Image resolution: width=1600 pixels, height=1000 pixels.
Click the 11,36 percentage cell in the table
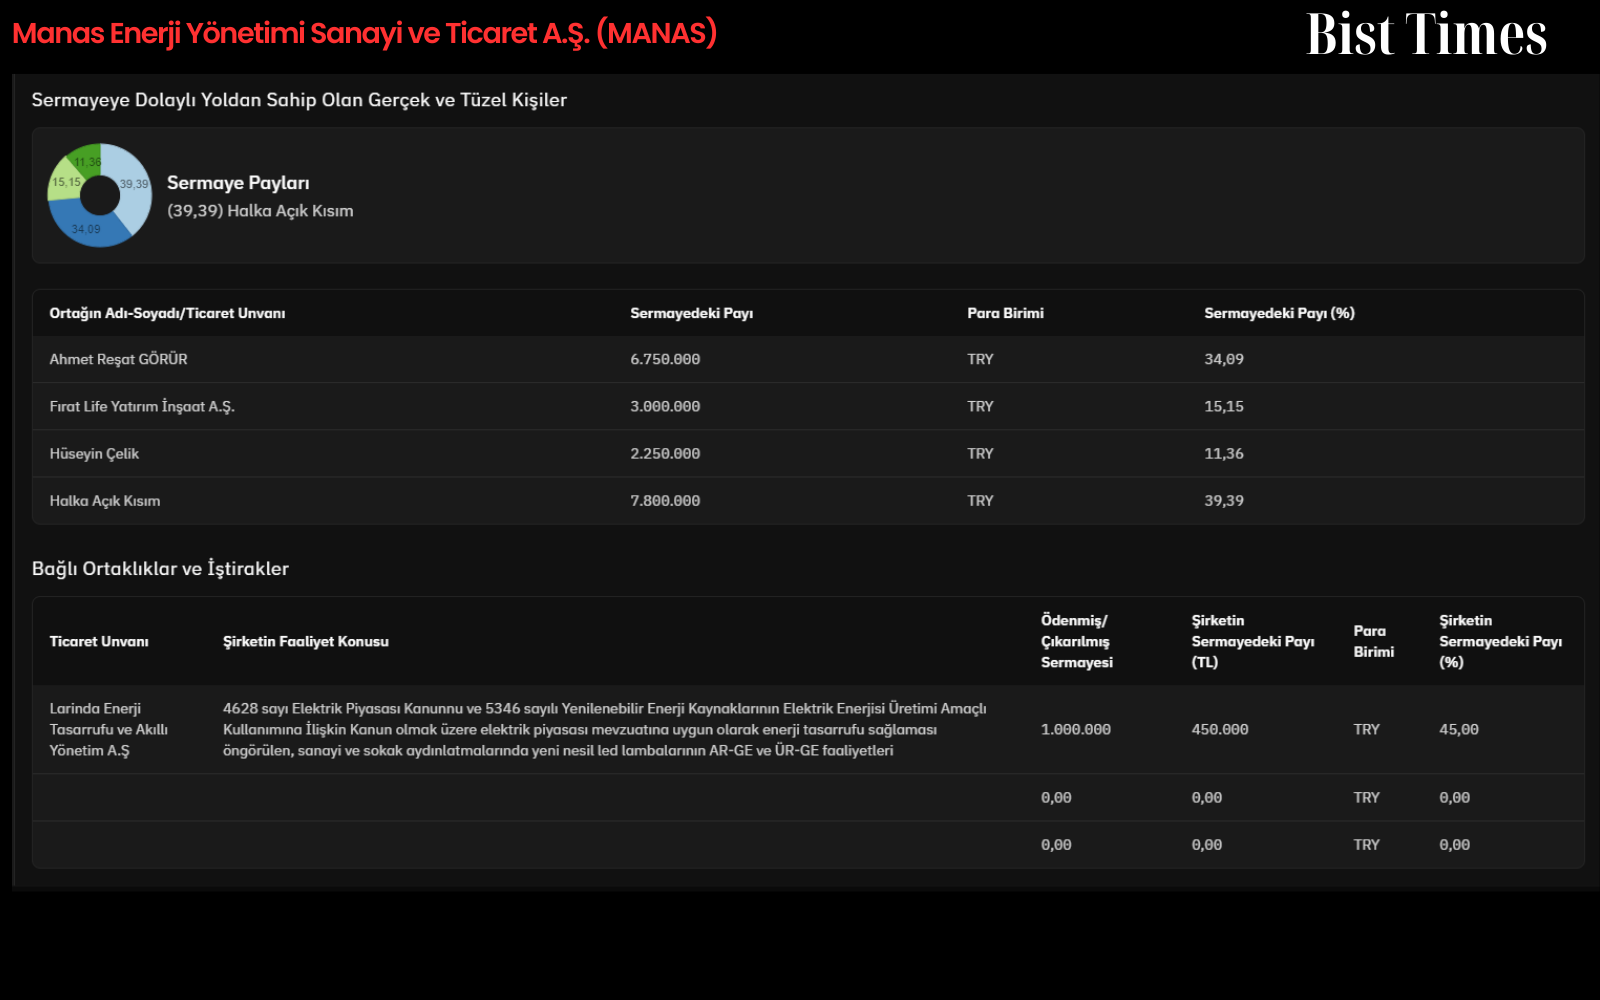(x=1224, y=453)
